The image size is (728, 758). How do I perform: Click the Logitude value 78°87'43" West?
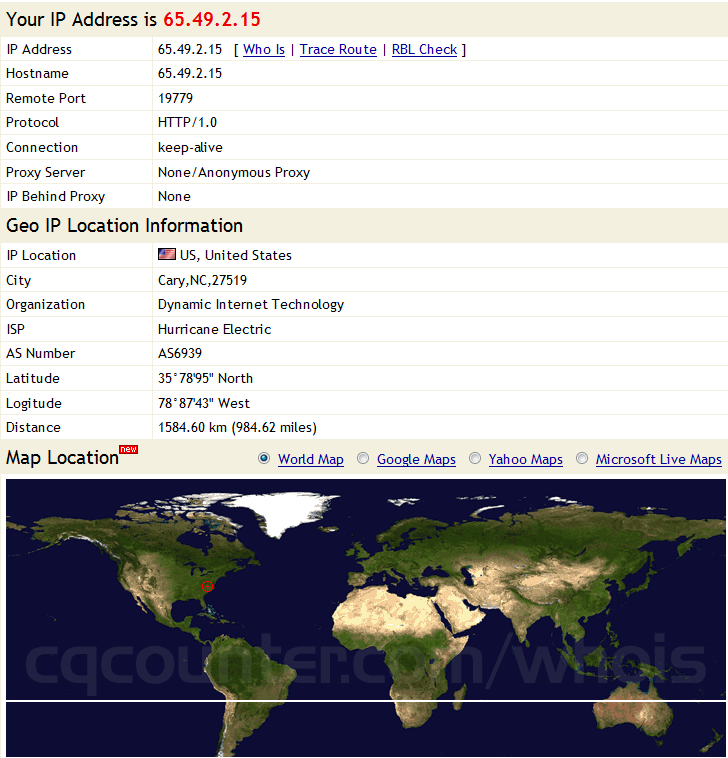tap(204, 403)
